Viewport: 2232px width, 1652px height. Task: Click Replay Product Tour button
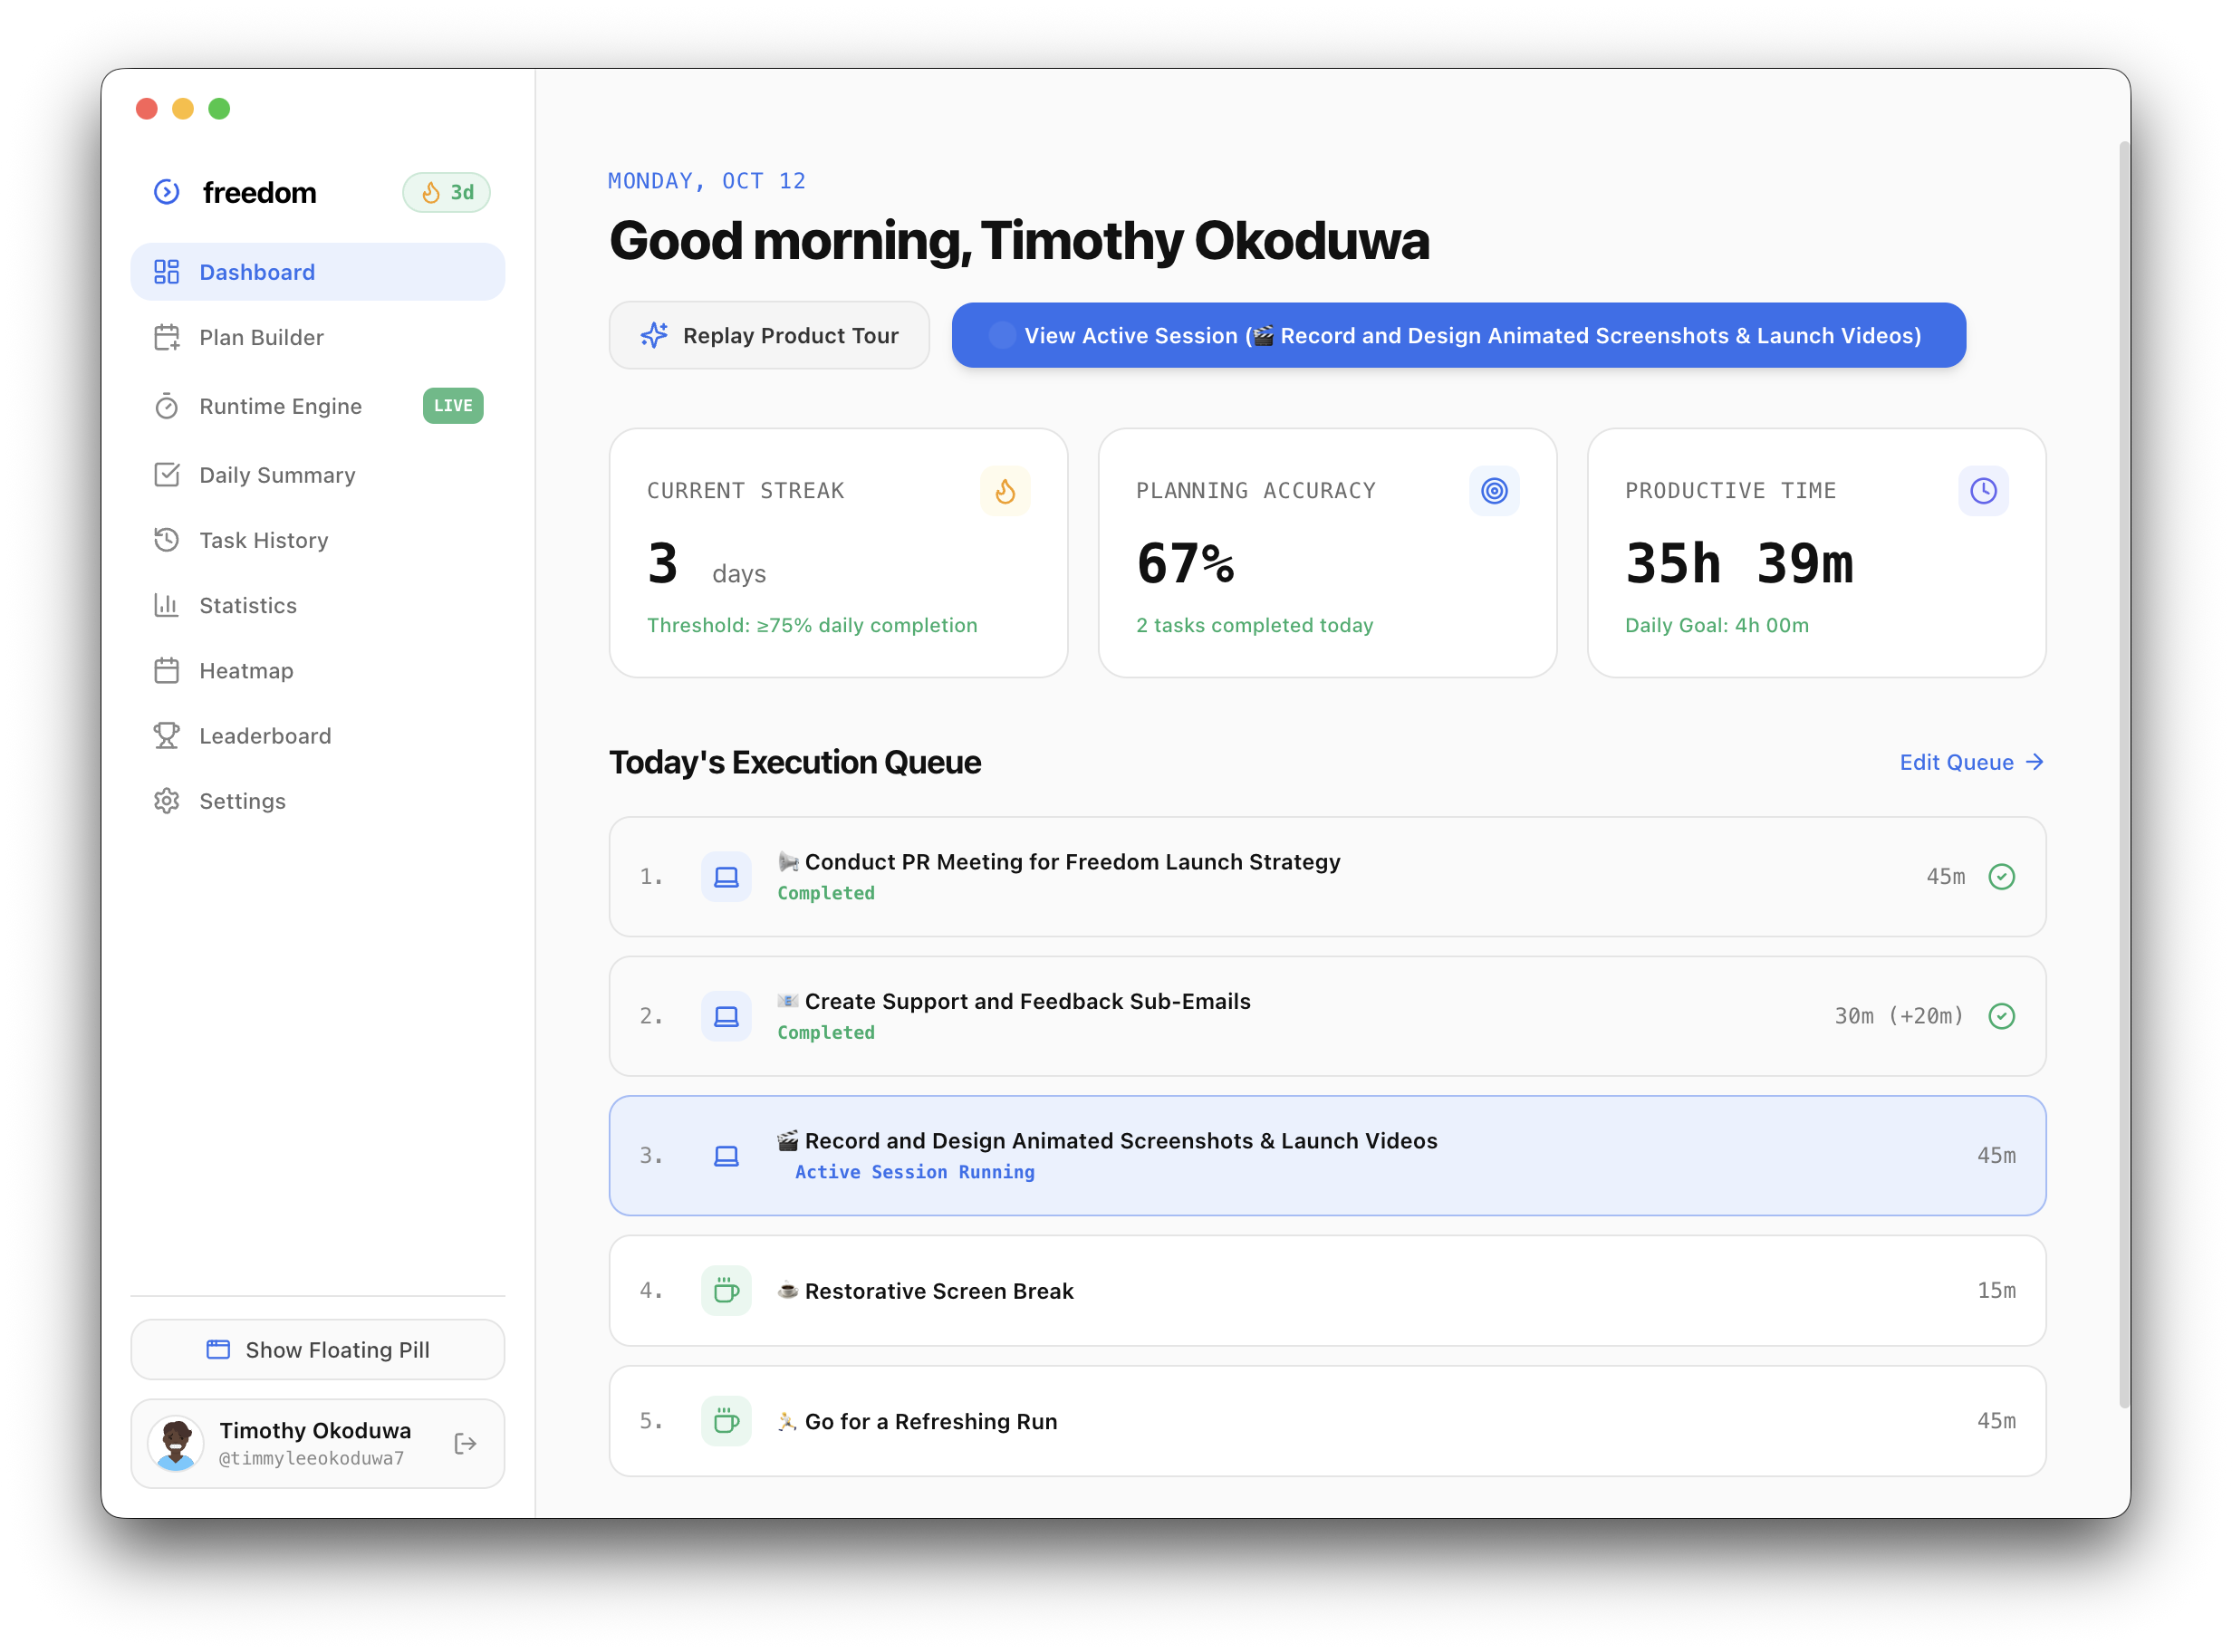point(769,335)
